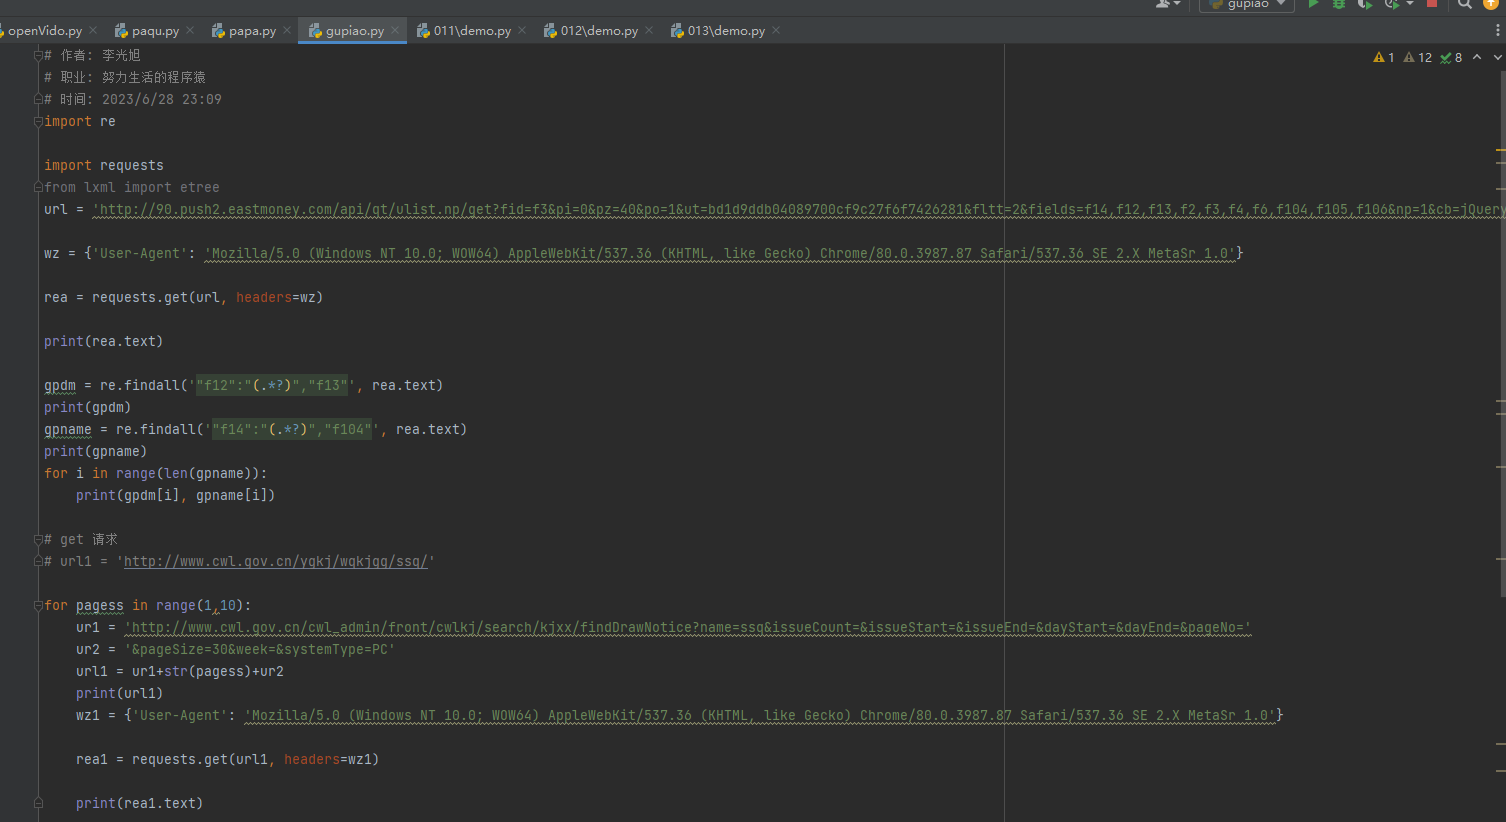Start debugging with the bug icon
Screen dimensions: 1506x822
coord(1339,4)
